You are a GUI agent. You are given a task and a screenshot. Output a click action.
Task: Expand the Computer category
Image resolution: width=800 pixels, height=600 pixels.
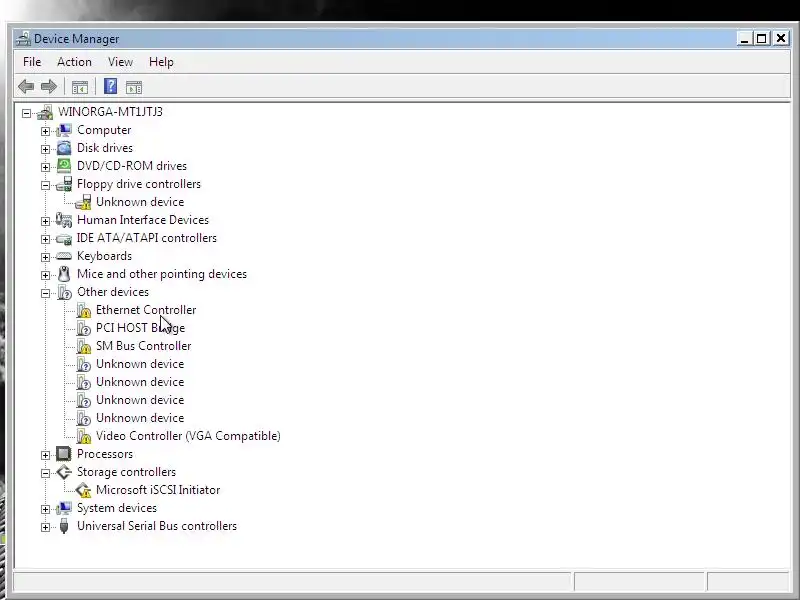[45, 131]
